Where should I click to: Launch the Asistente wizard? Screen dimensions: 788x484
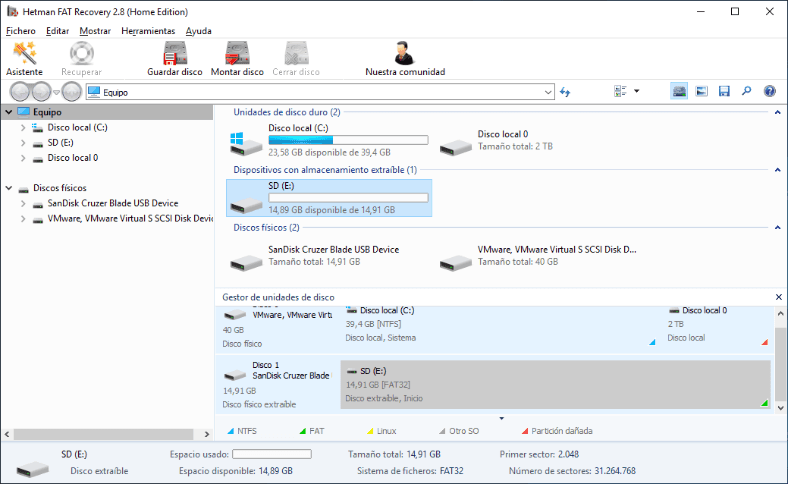tap(24, 58)
